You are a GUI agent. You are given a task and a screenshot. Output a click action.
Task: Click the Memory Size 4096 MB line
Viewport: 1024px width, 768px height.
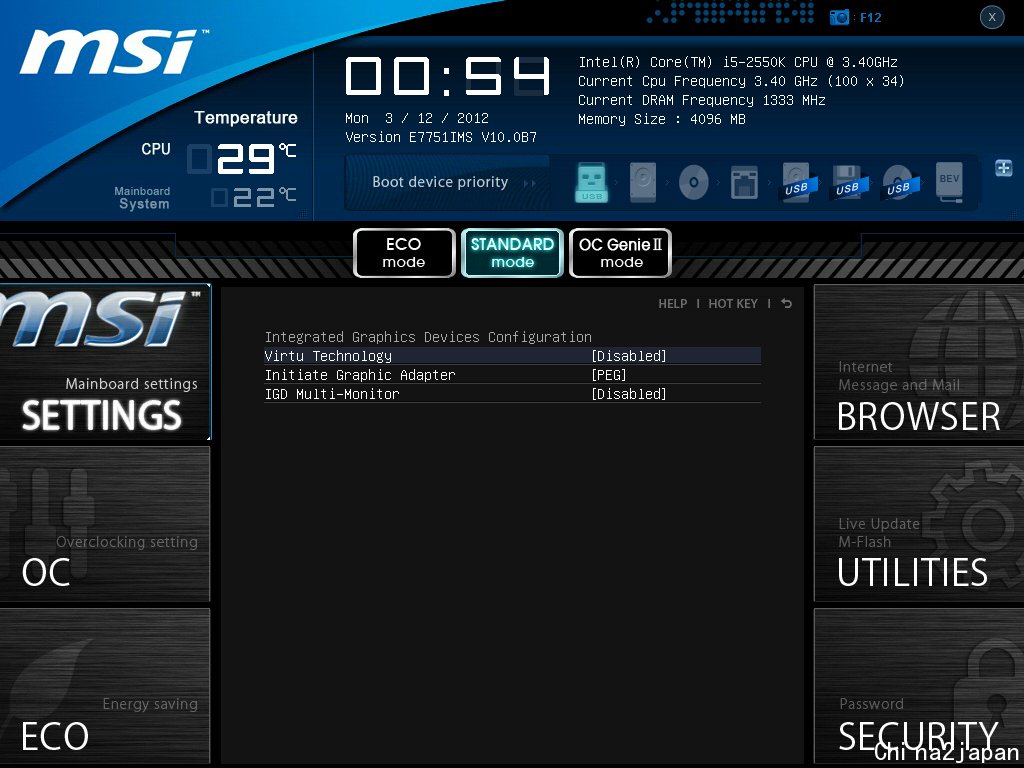click(x=662, y=119)
